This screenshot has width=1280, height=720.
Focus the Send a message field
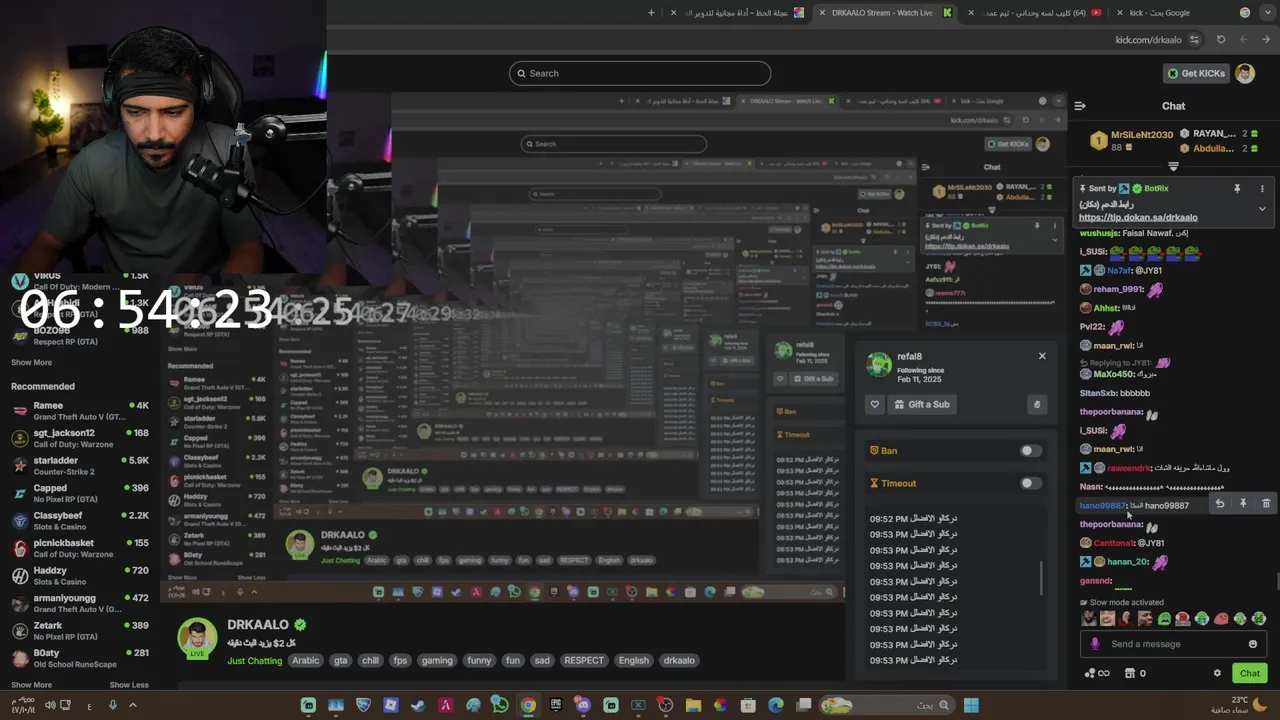(x=1174, y=644)
